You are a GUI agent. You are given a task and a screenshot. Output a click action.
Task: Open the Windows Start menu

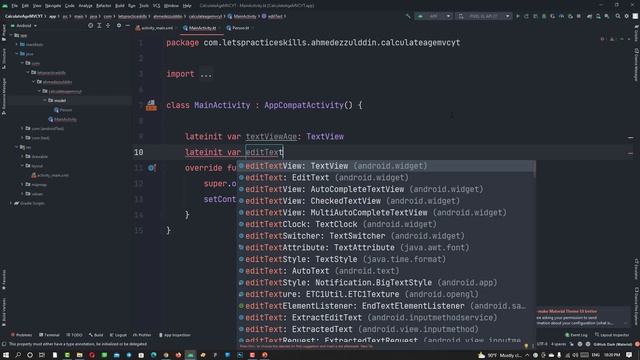6,355
